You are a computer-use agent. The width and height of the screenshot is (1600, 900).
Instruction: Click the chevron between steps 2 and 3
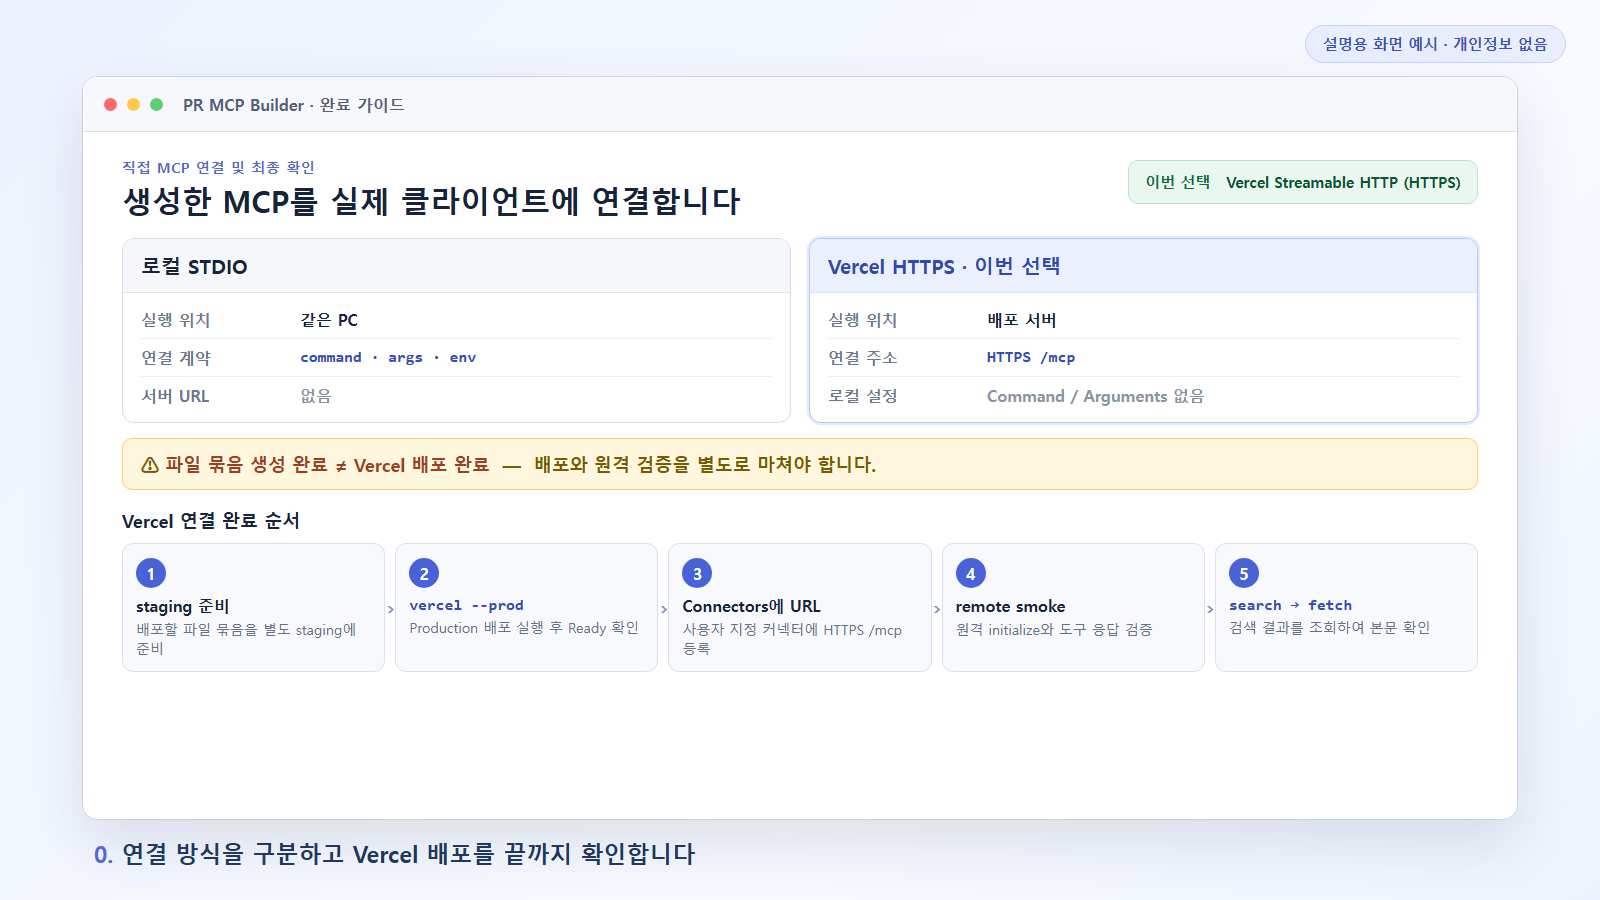click(x=663, y=608)
